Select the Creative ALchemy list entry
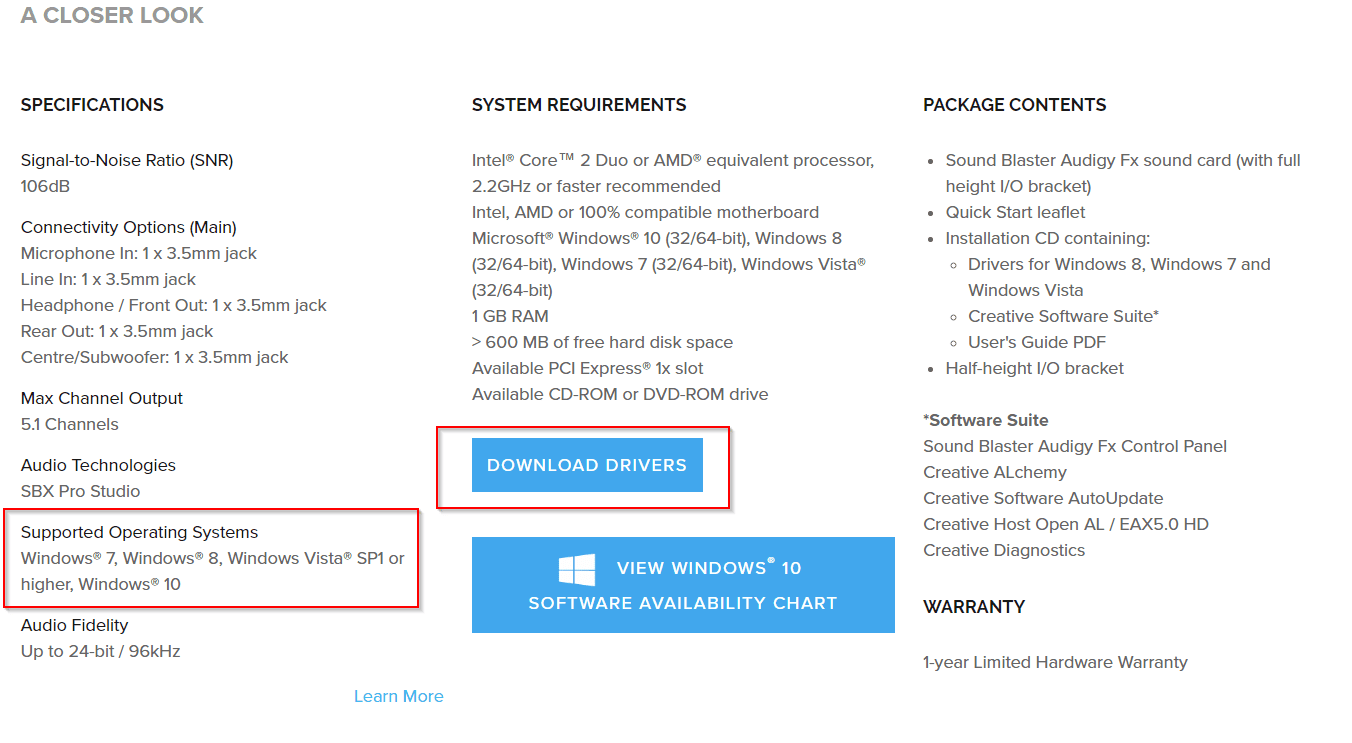 pos(993,471)
